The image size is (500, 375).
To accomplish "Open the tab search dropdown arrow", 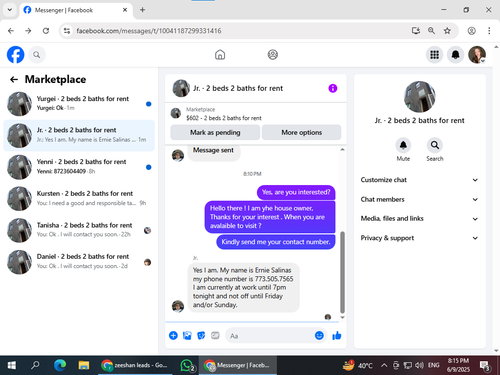I will point(10,10).
